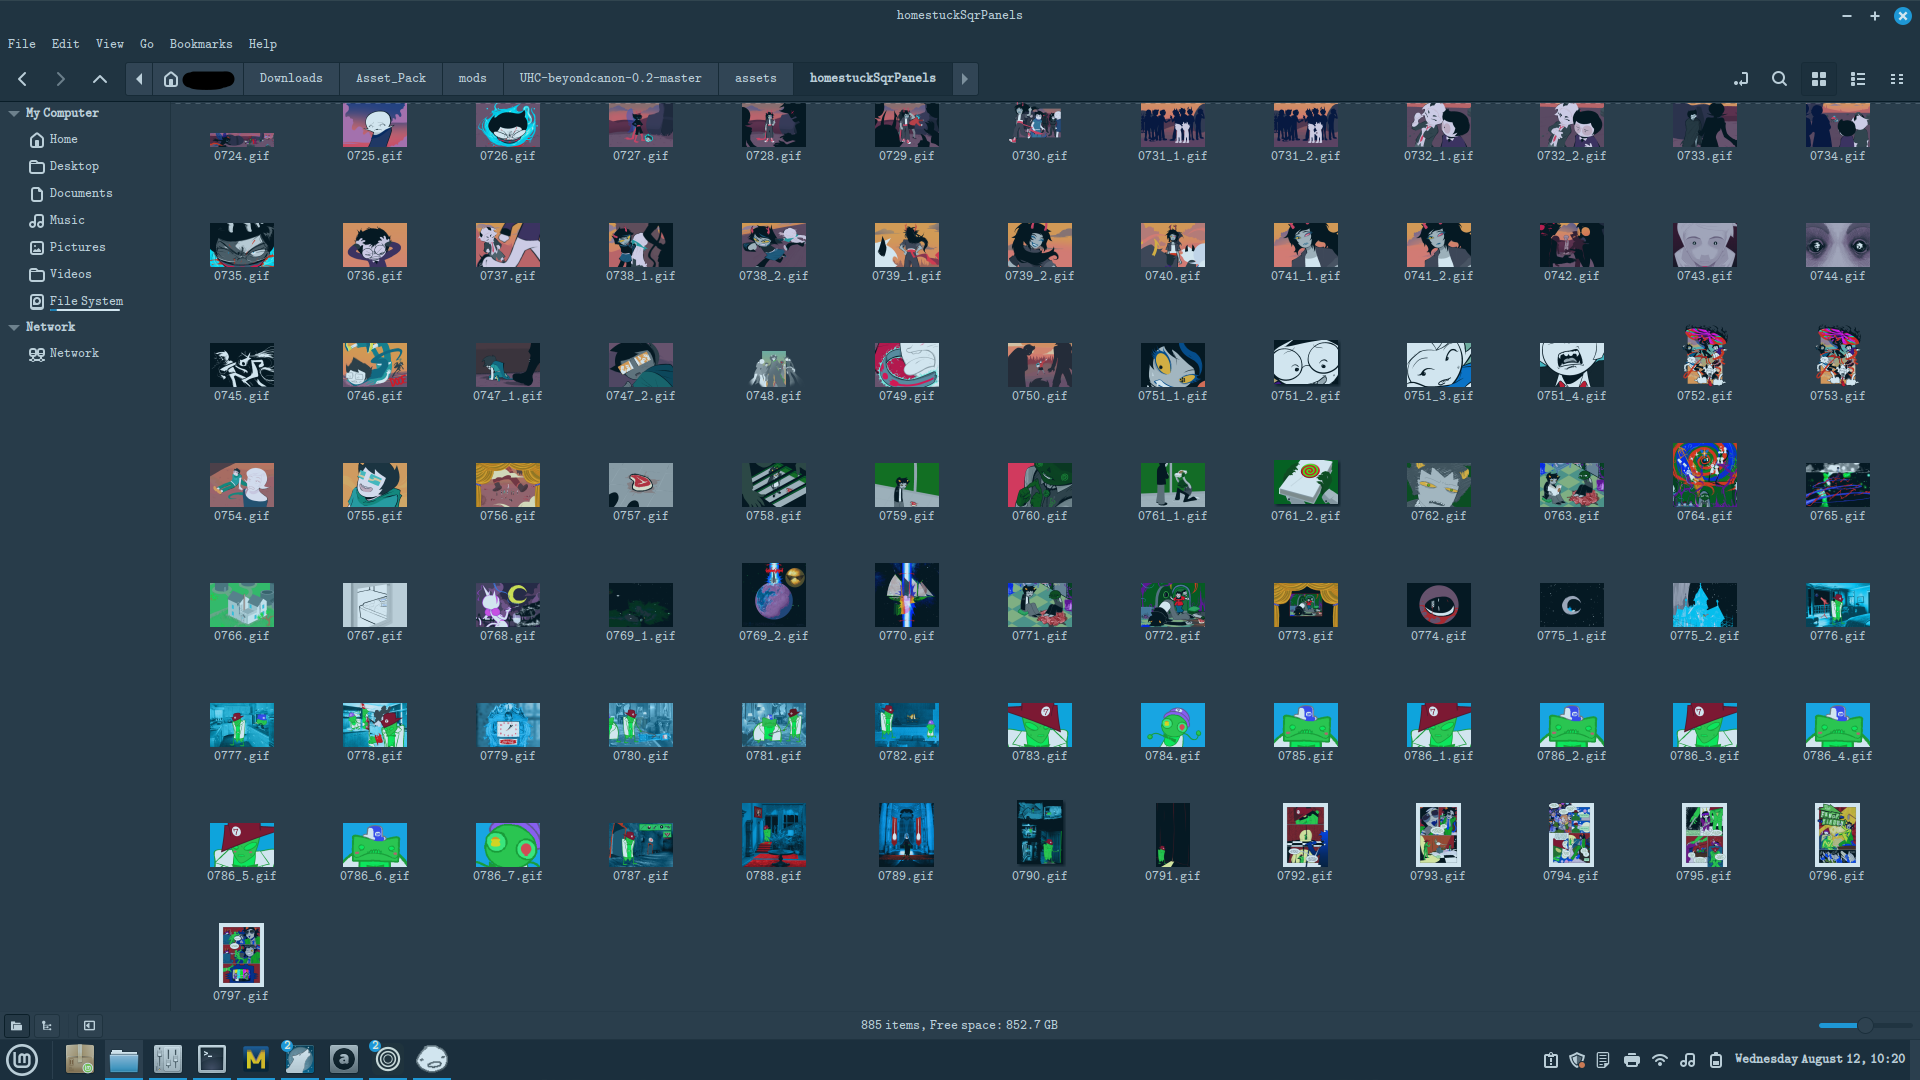Open the package manager taskbar icon
Screen dimensions: 1920x1080
click(79, 1059)
